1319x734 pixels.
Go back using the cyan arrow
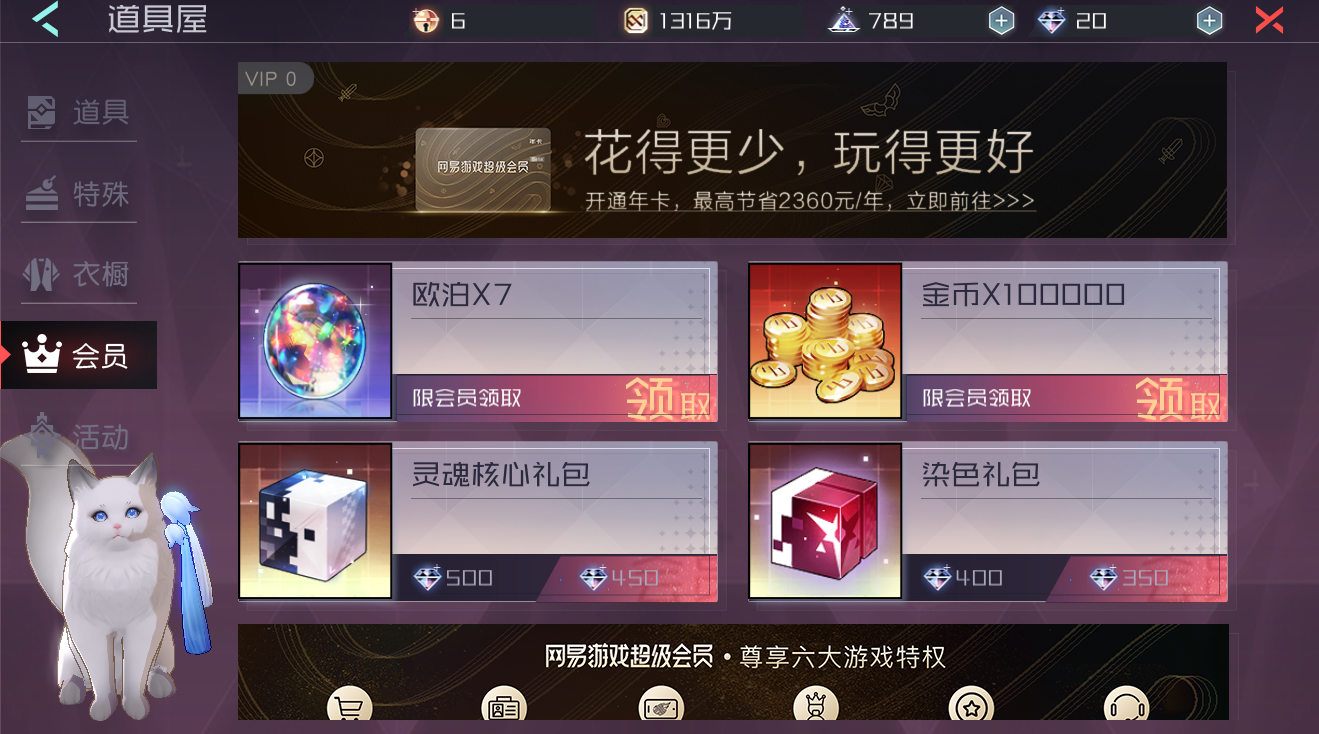pyautogui.click(x=45, y=20)
